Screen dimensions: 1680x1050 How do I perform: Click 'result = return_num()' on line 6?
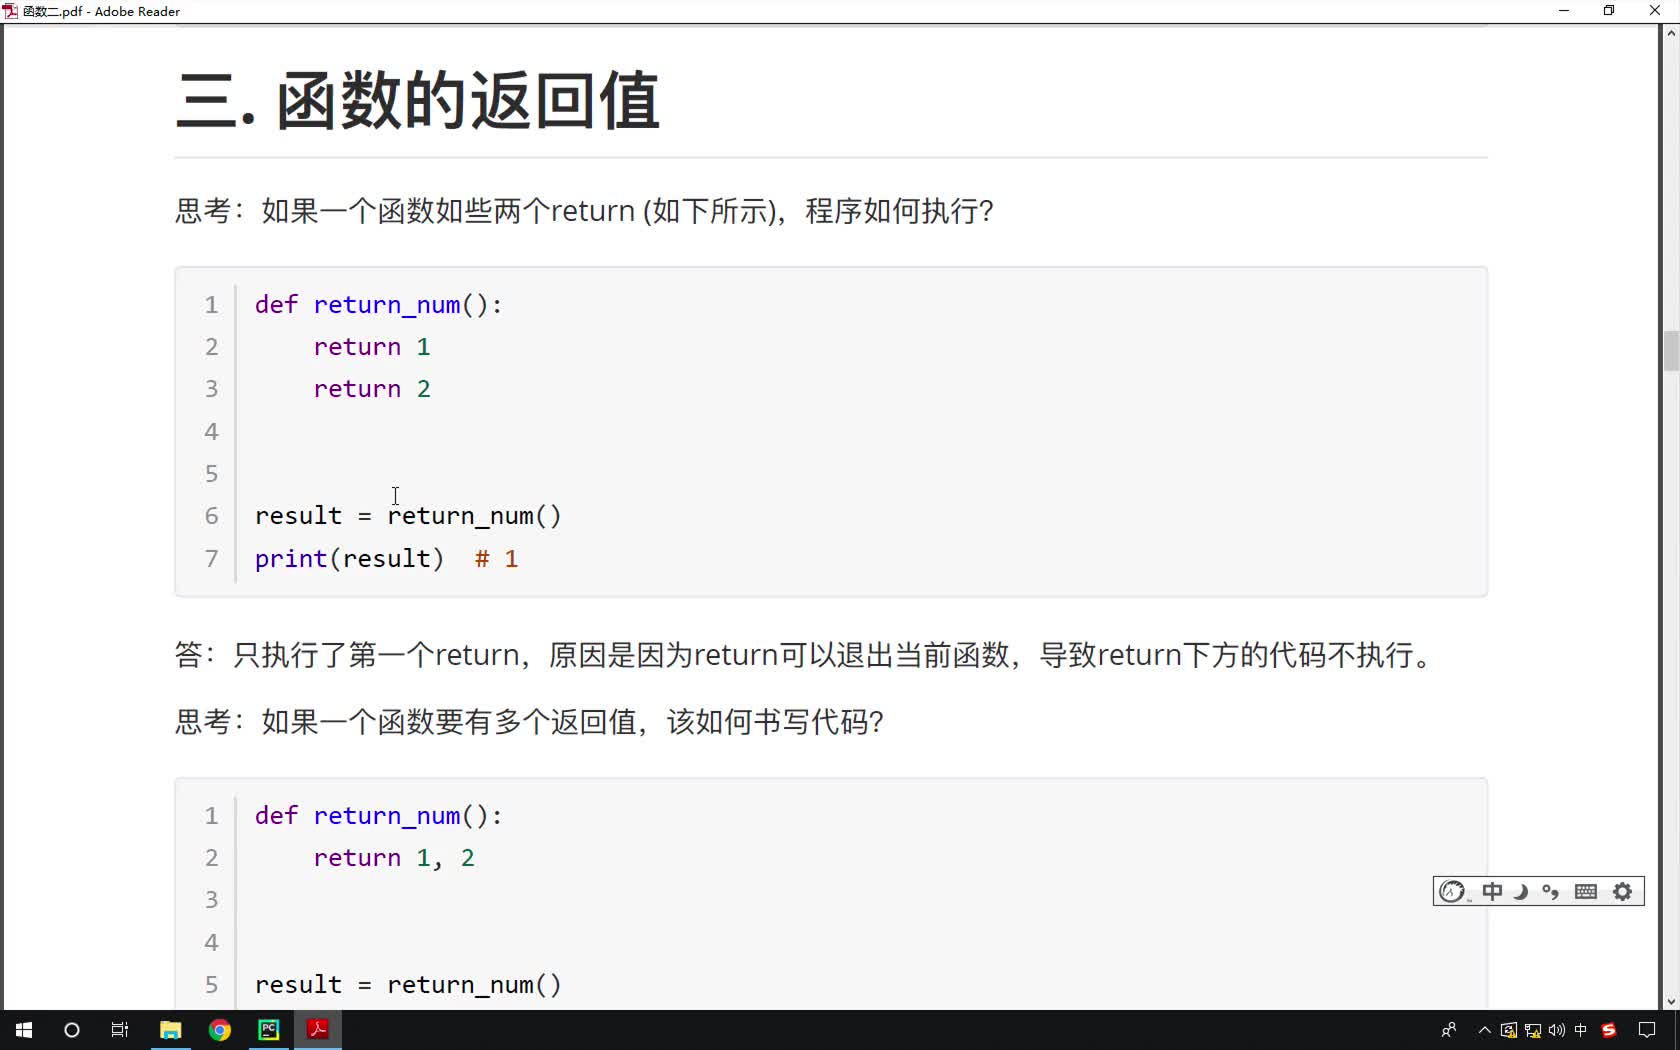click(408, 516)
